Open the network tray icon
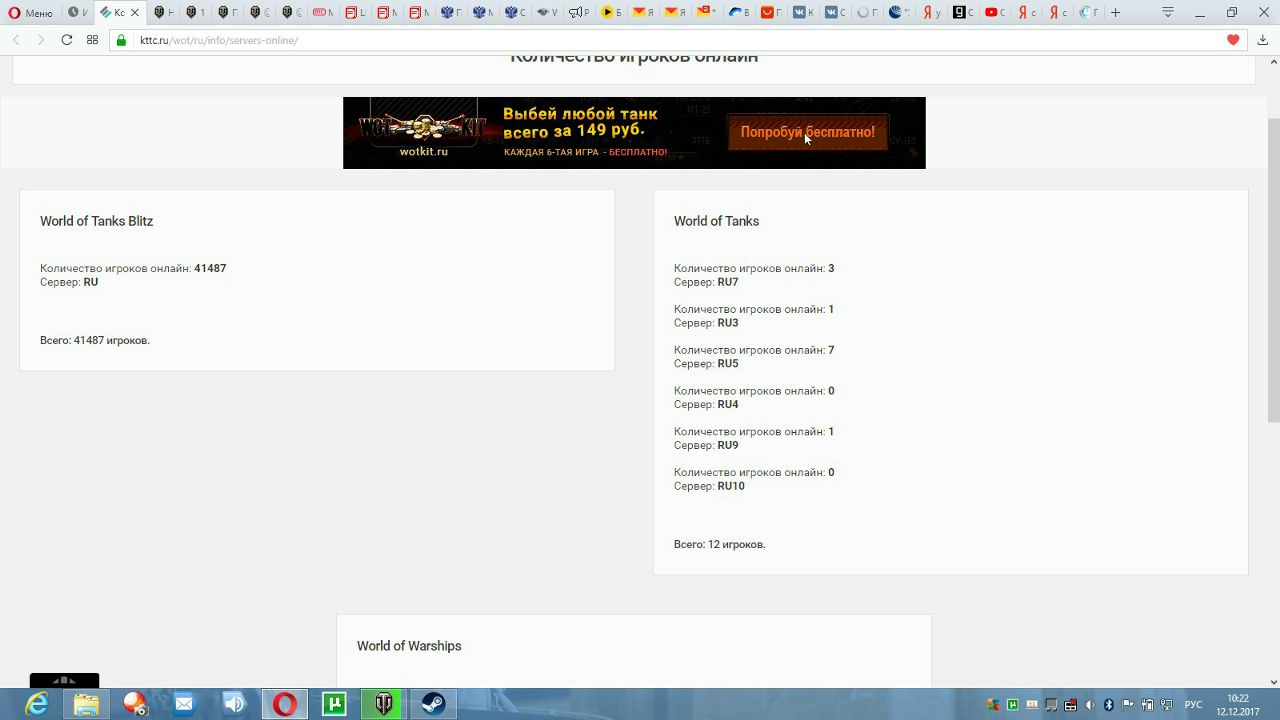1280x720 pixels. (x=1167, y=705)
